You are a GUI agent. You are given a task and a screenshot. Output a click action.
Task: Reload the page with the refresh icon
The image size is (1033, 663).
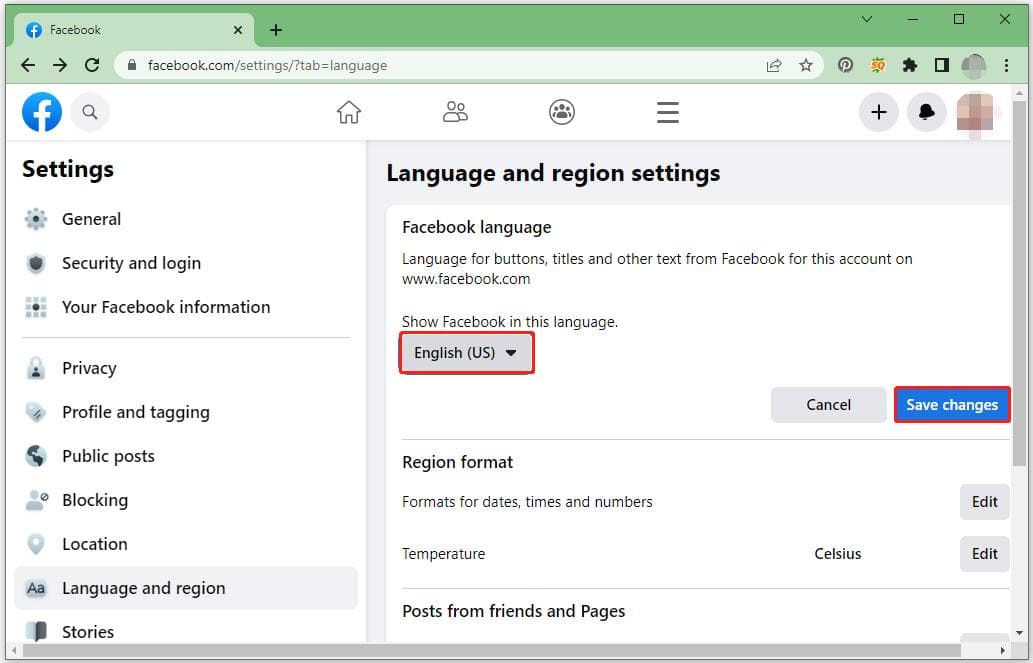[92, 65]
